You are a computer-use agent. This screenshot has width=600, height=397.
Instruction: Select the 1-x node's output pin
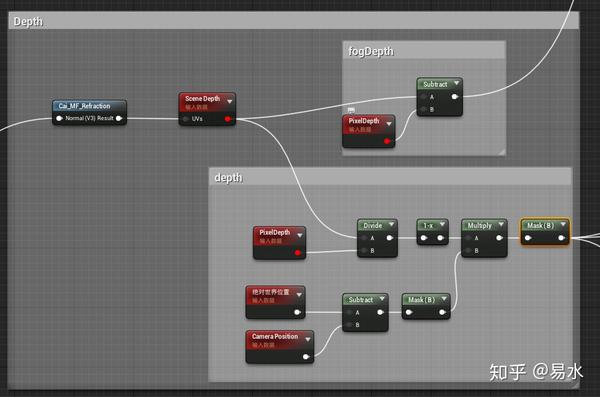point(440,238)
